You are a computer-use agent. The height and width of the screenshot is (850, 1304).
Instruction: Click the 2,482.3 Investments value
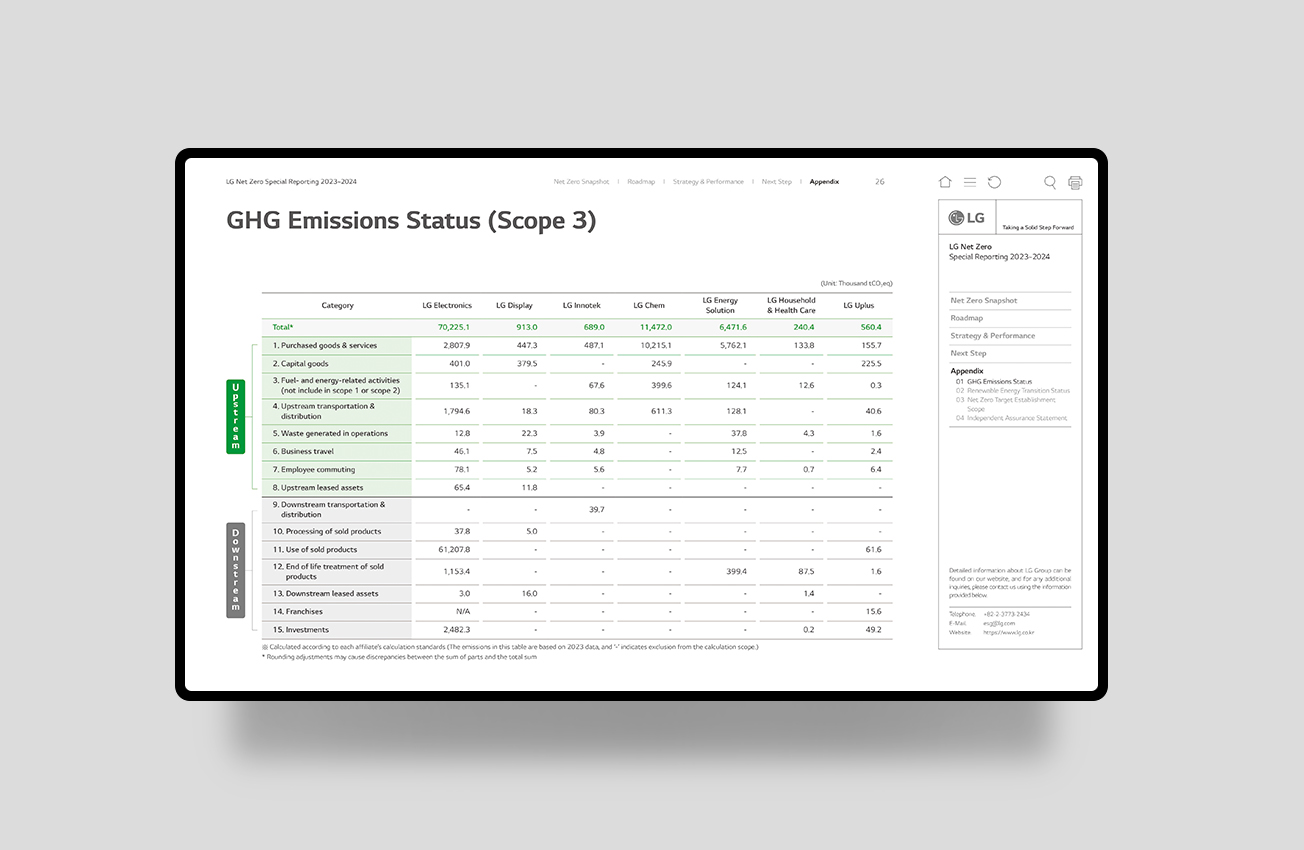tap(456, 629)
